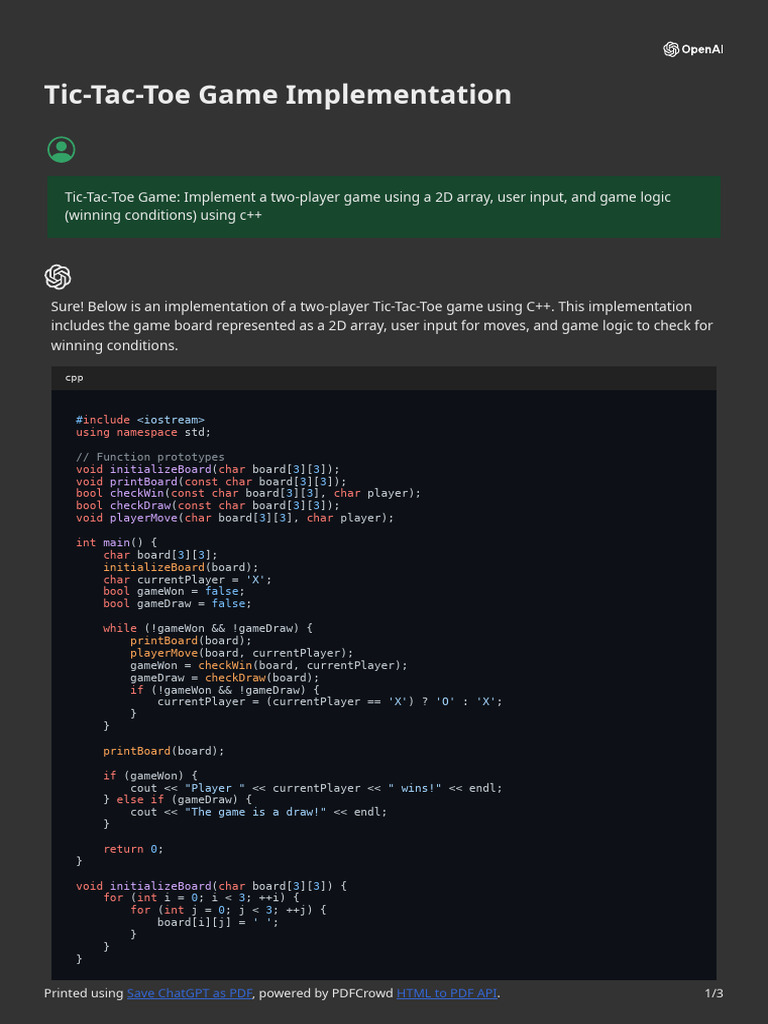Place cursor on the int main() line
This screenshot has height=1024, width=768.
(x=117, y=542)
